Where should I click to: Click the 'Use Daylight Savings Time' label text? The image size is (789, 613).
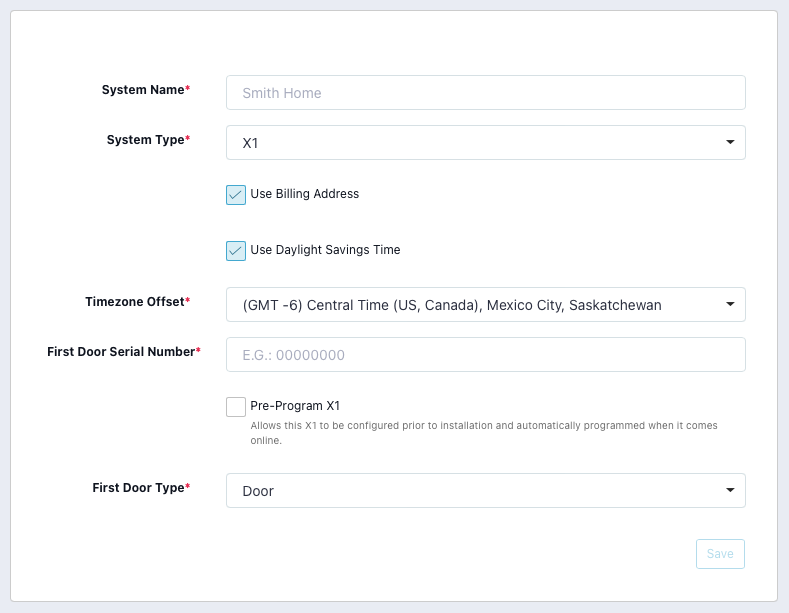pyautogui.click(x=325, y=250)
